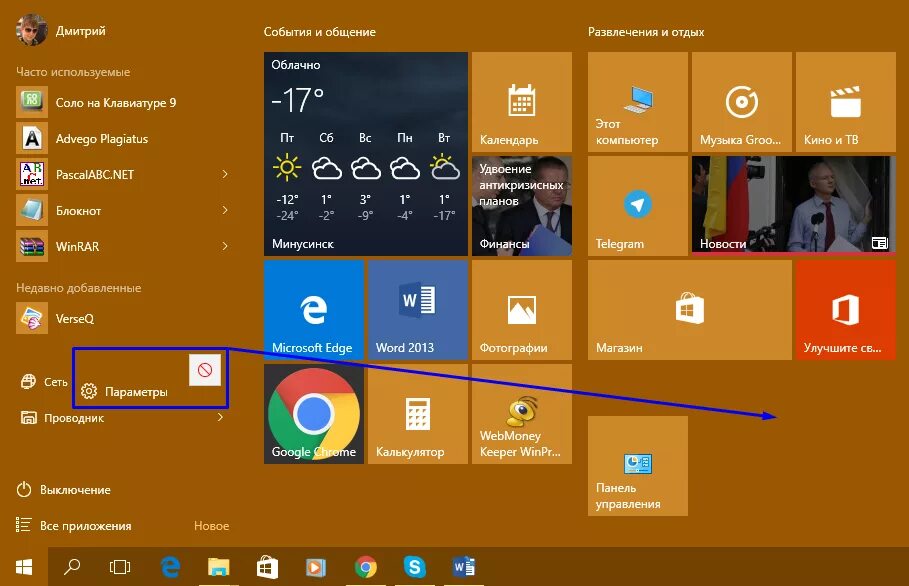Open the Этот компьютер tile
909x586 pixels.
pos(638,102)
